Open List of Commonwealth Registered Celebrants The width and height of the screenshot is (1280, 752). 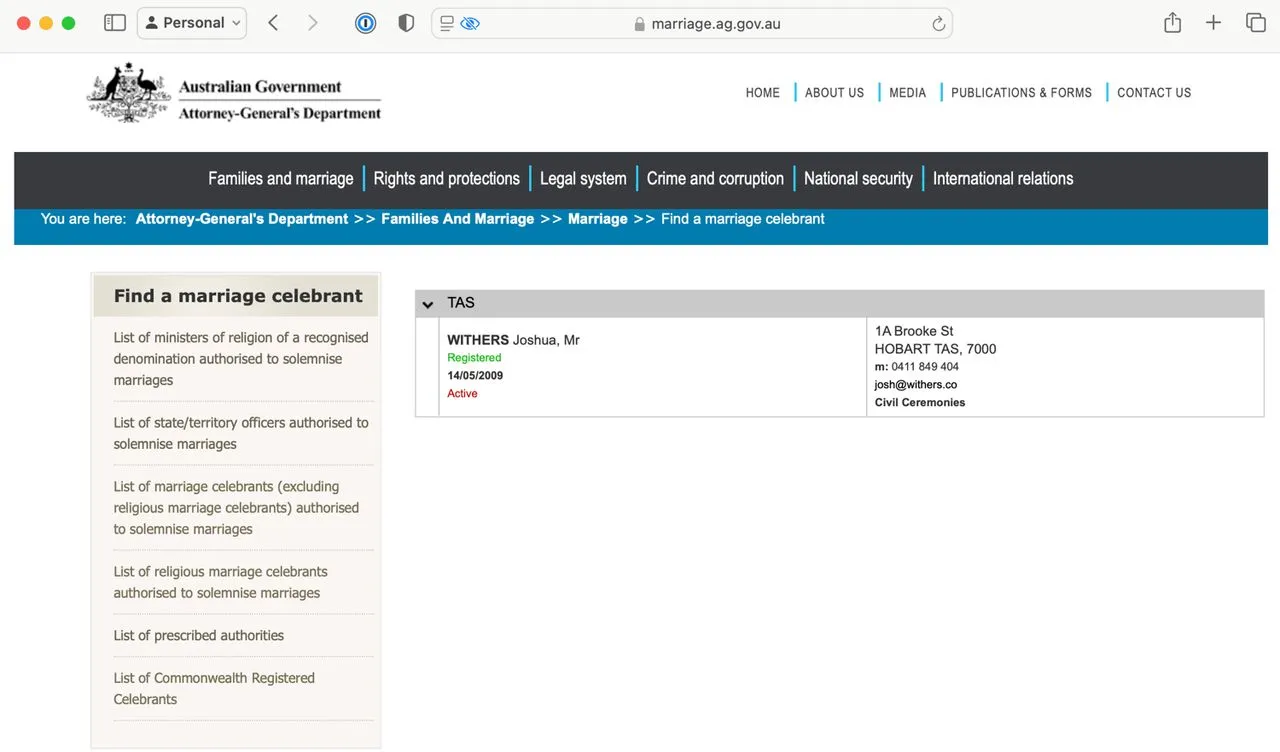pyautogui.click(x=214, y=688)
